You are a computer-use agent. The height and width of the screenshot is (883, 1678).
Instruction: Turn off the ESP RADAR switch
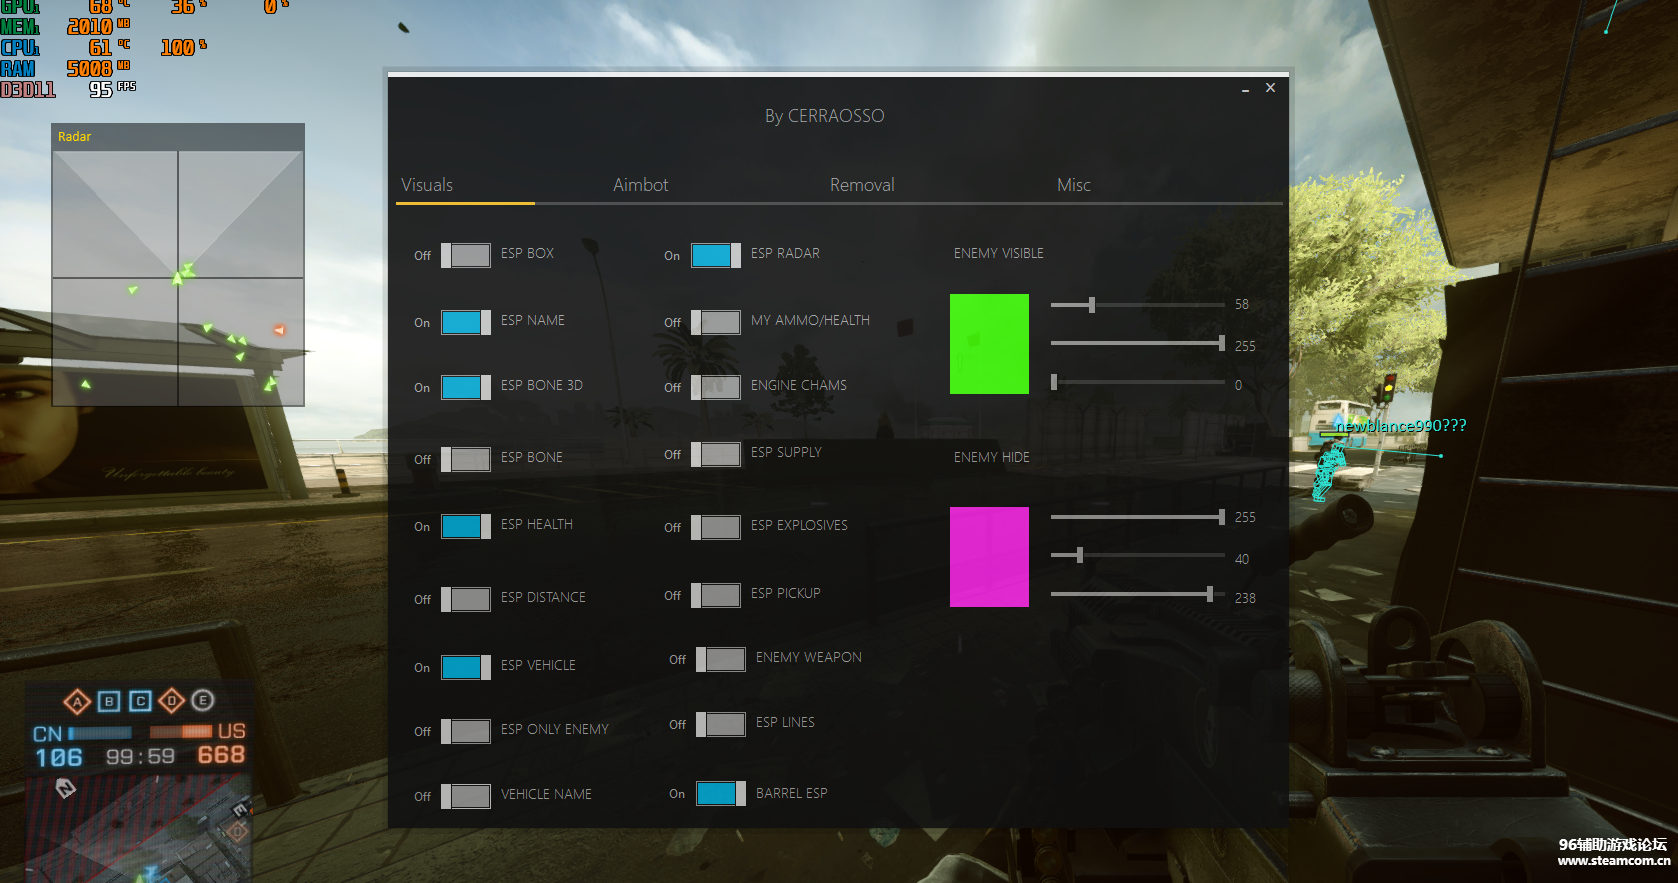[715, 255]
